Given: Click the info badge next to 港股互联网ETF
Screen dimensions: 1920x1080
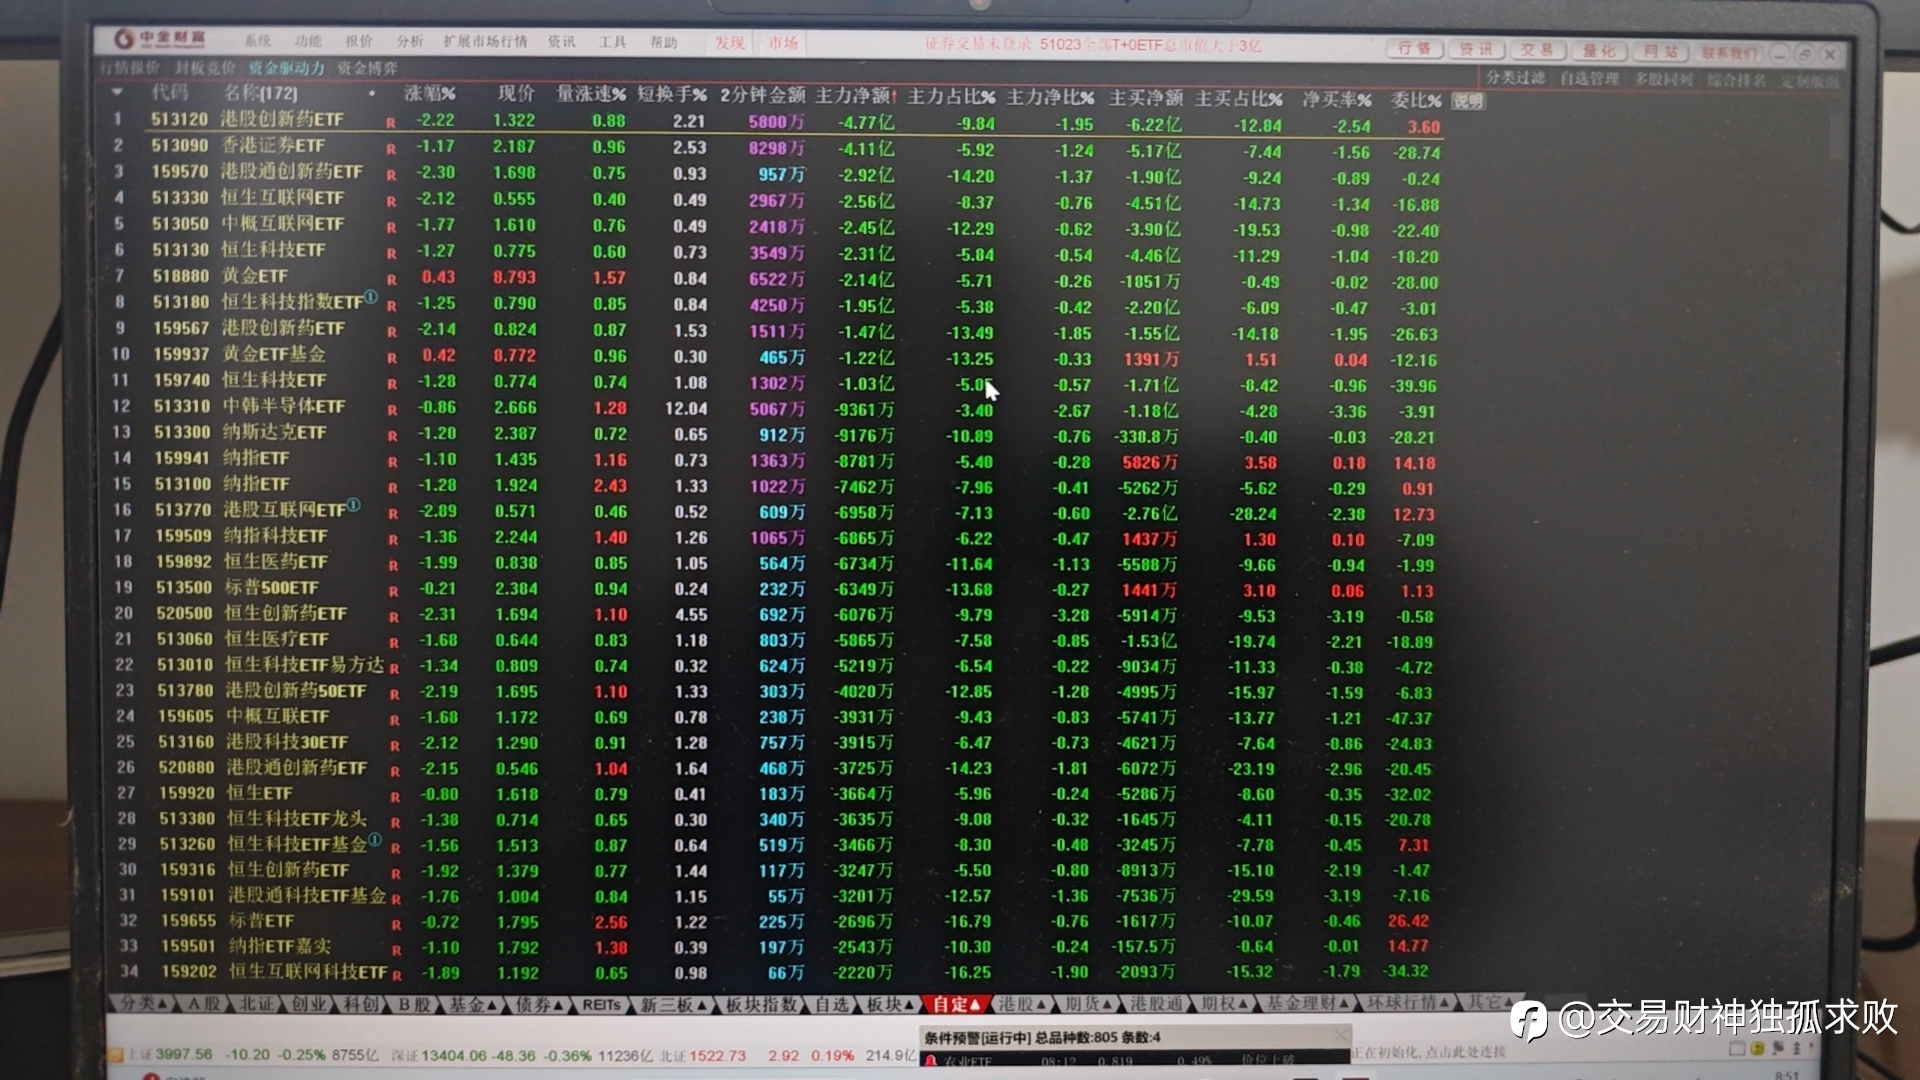Looking at the screenshot, I should coord(354,505).
